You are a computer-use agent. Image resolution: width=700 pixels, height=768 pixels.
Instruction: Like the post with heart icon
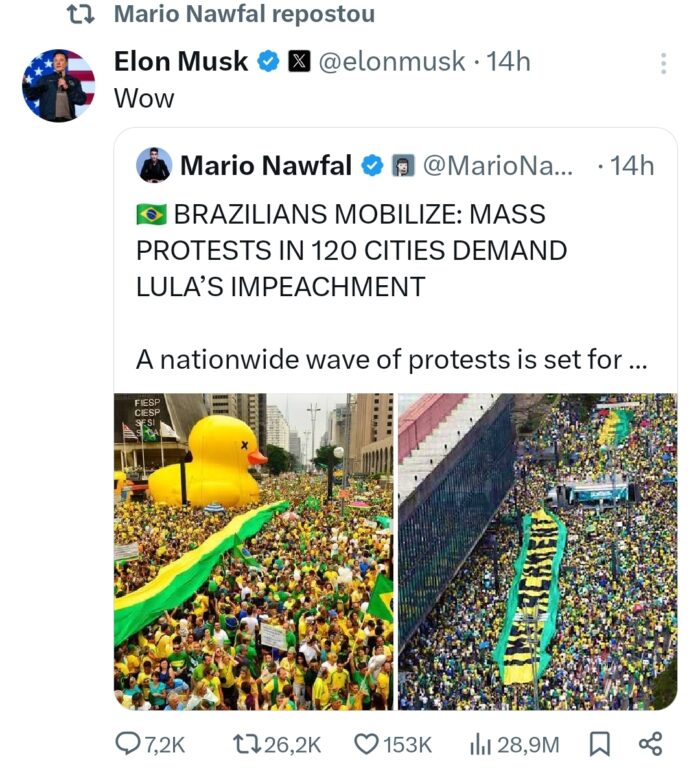pos(366,743)
